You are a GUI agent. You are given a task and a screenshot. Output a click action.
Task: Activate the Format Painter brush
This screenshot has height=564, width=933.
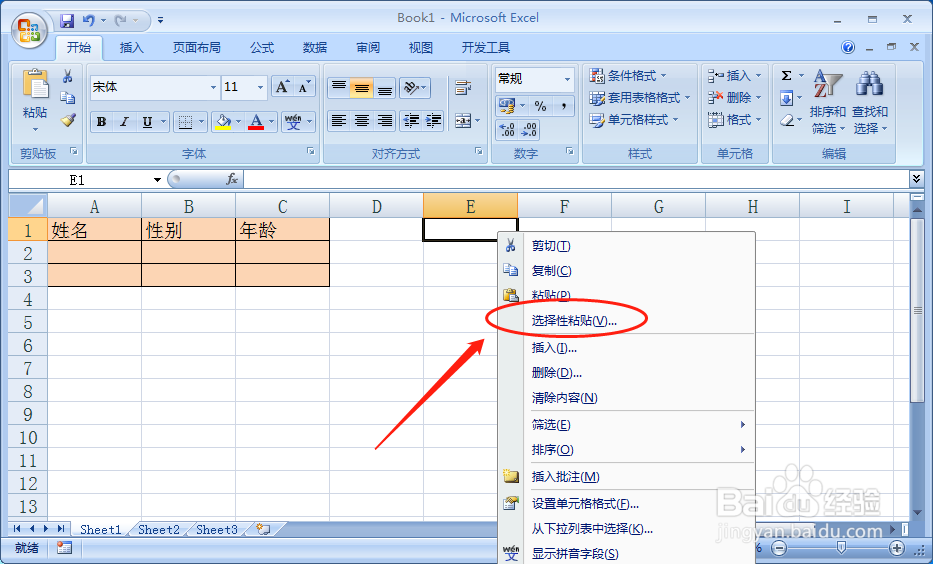point(68,120)
